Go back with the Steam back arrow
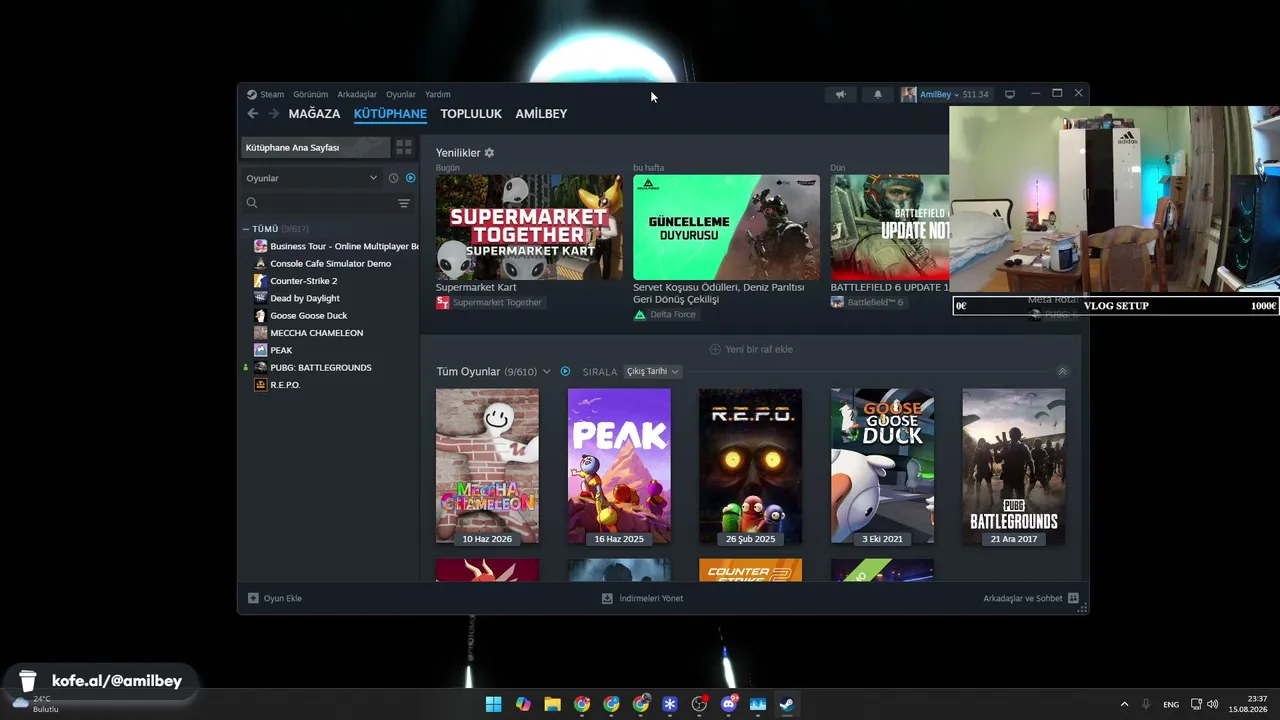The width and height of the screenshot is (1280, 720). coord(253,114)
